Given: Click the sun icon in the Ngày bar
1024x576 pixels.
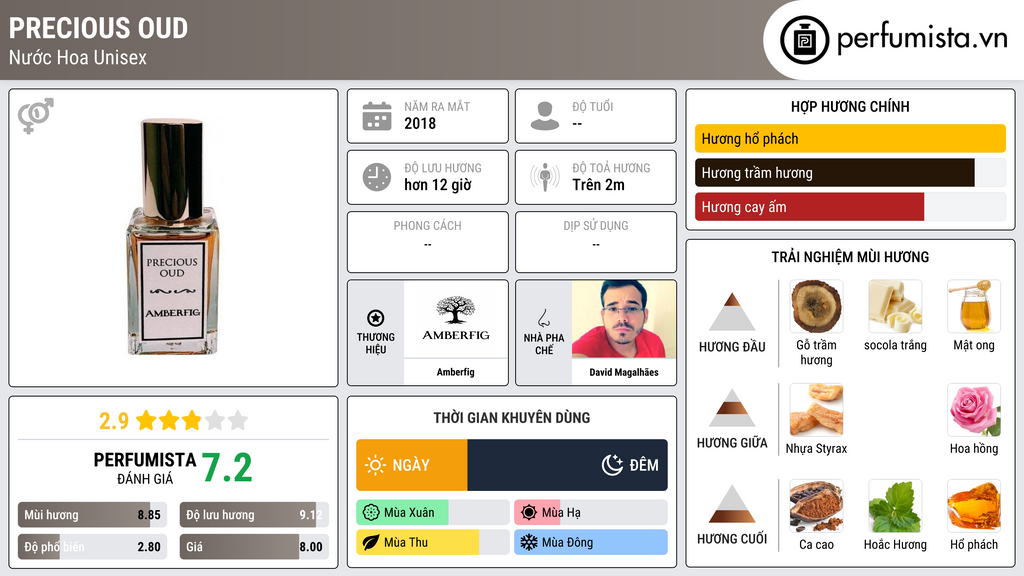Looking at the screenshot, I should 375,465.
